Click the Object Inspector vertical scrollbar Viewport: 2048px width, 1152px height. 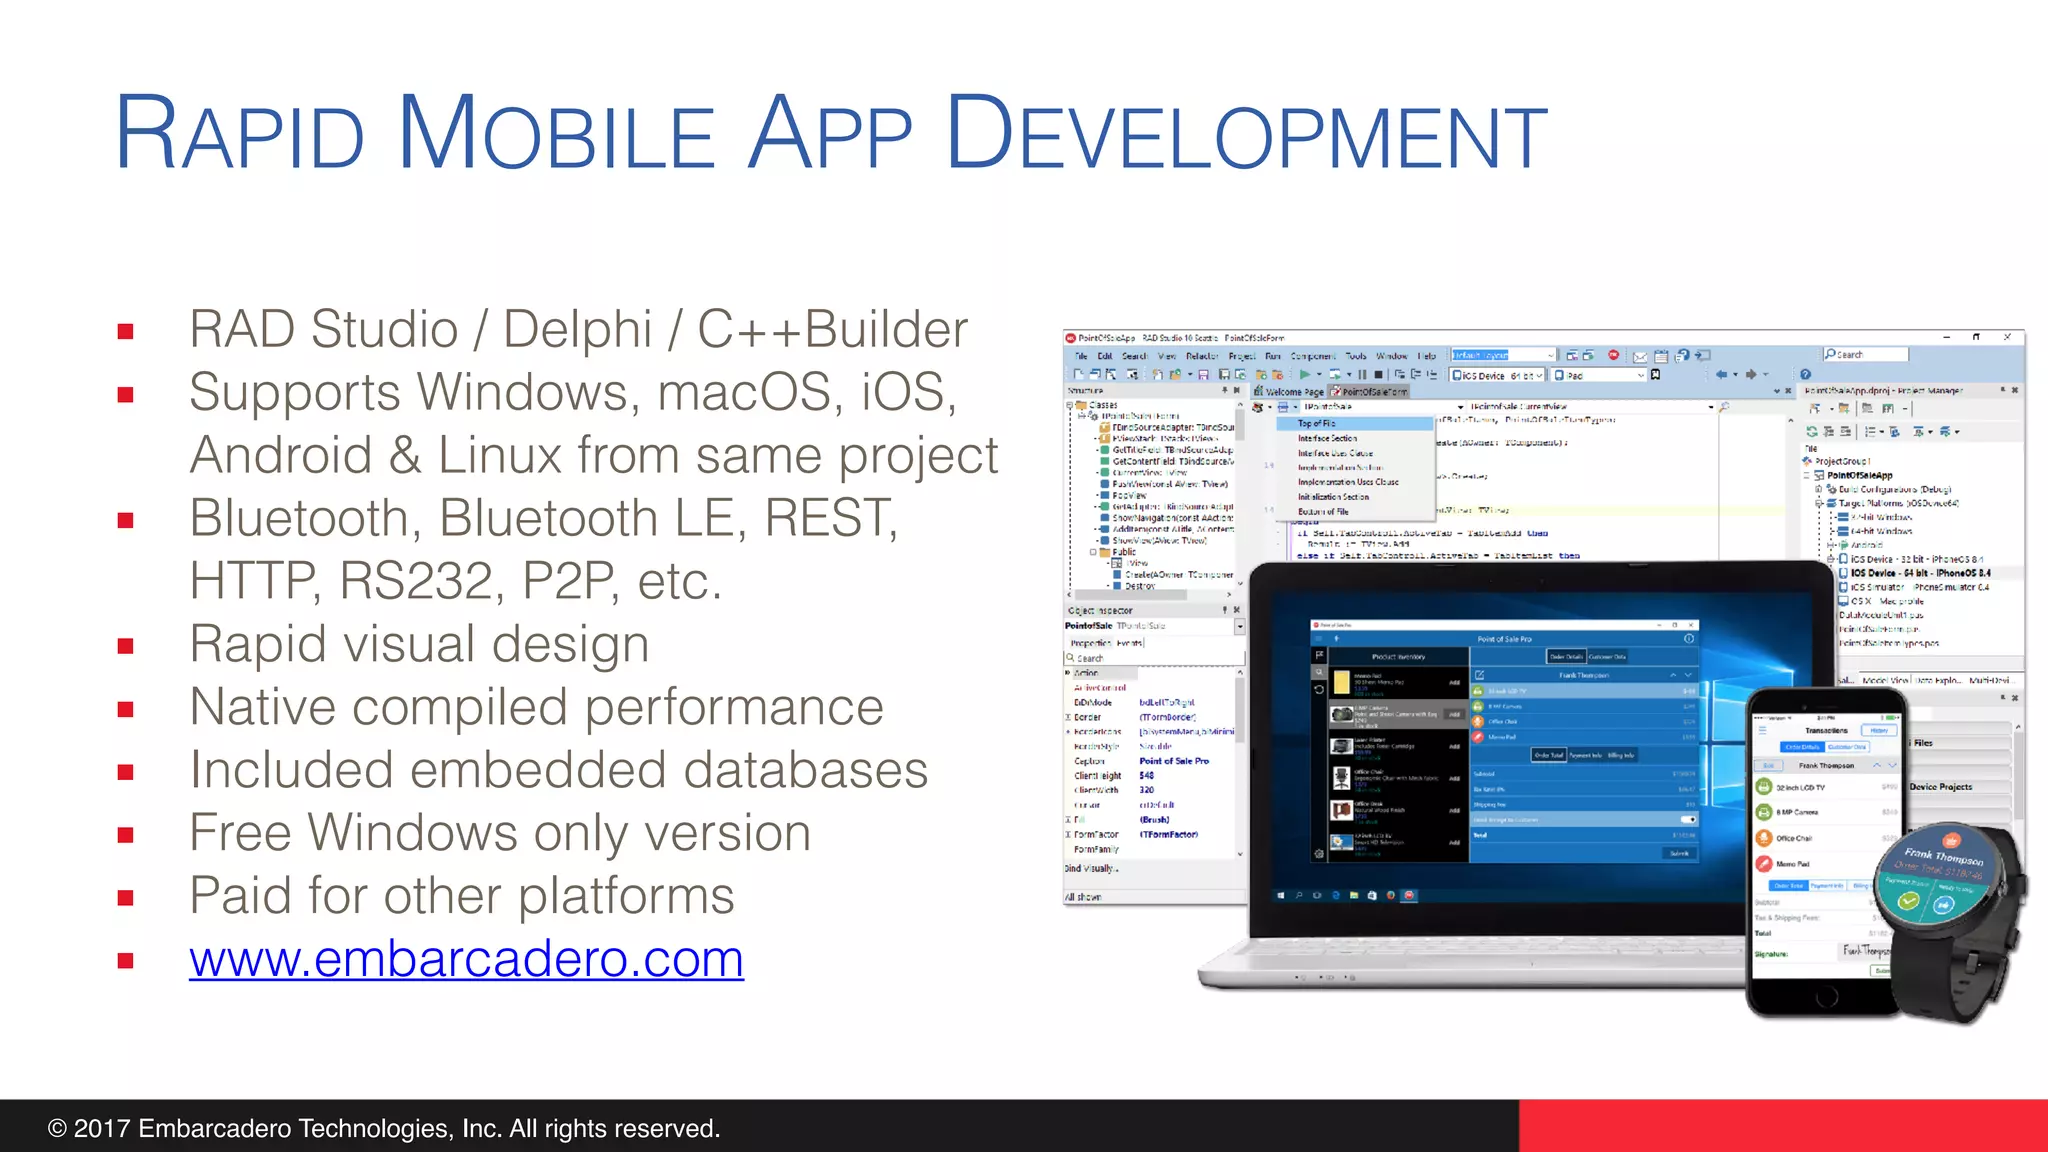click(1240, 762)
